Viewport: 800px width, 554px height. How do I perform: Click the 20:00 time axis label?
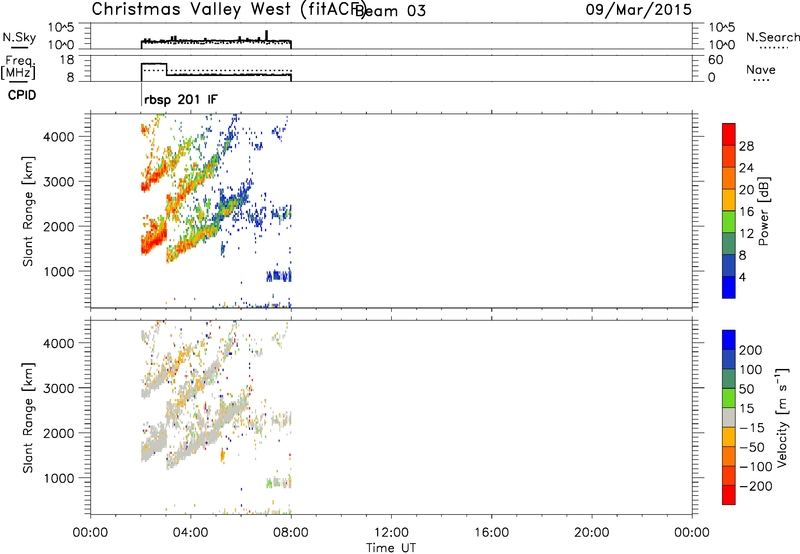click(x=592, y=533)
